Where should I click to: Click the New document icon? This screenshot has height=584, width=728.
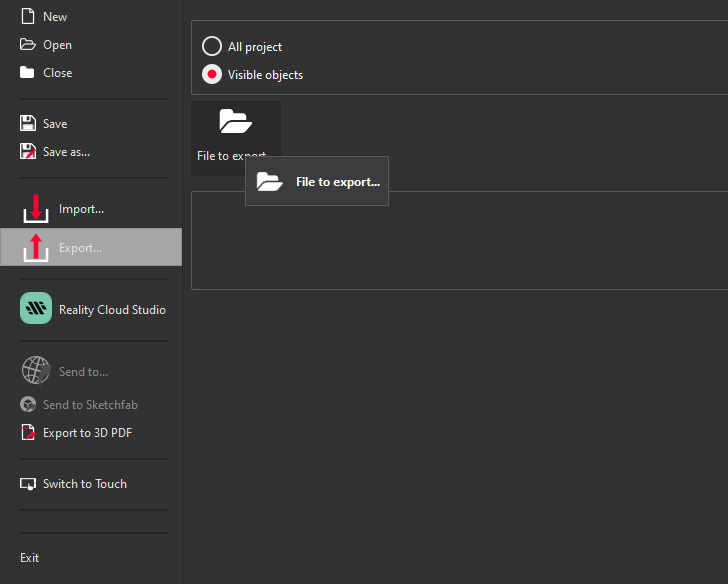[28, 16]
